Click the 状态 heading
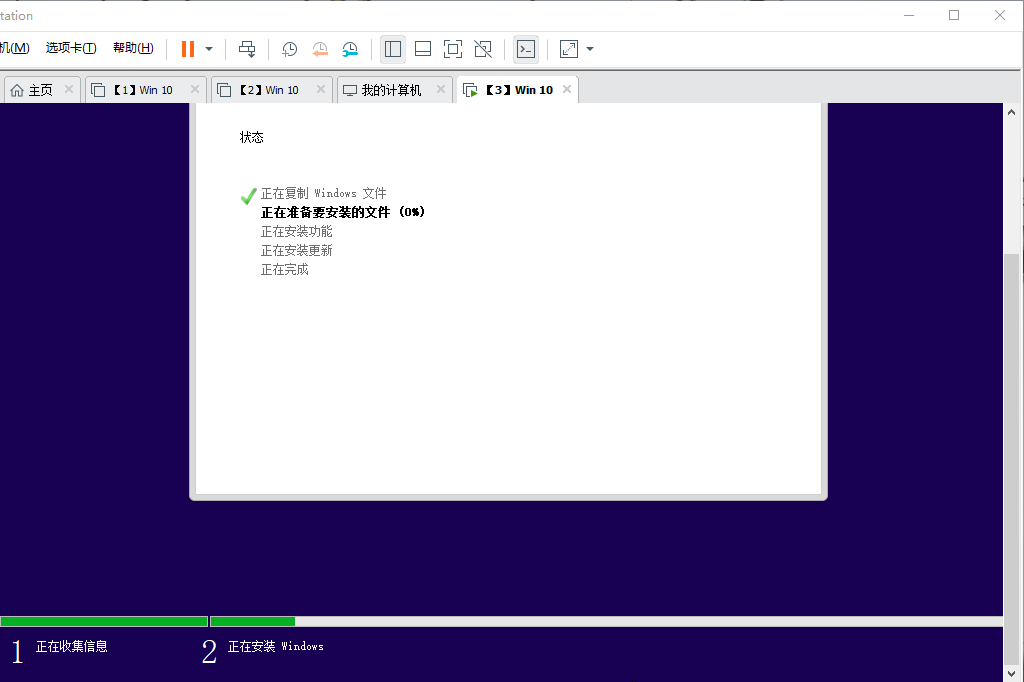Screen dimensions: 1024x682 251,137
